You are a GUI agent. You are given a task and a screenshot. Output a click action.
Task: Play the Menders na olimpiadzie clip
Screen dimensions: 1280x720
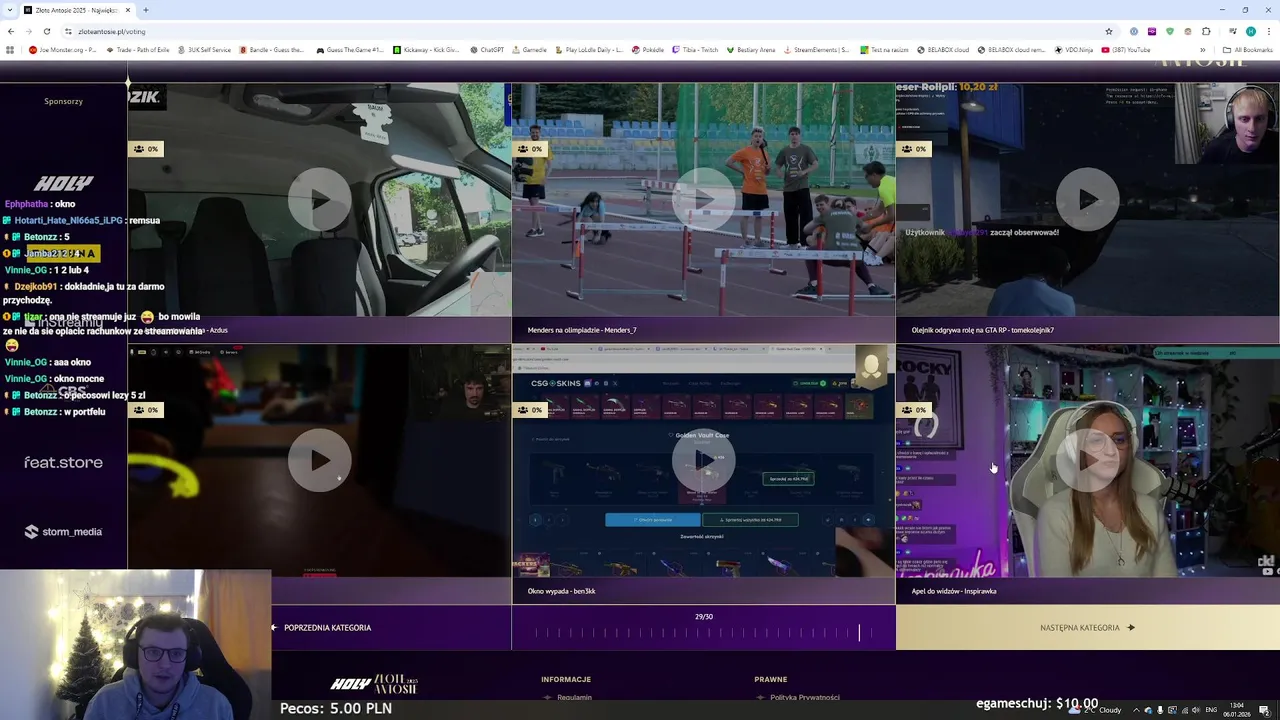coord(703,200)
